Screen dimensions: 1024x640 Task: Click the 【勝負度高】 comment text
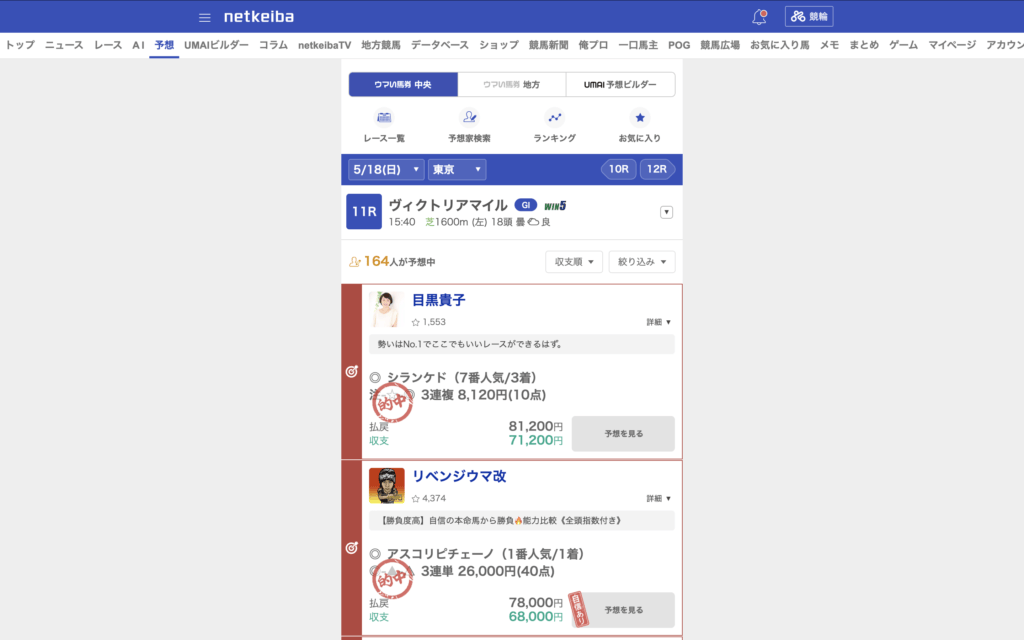click(500, 520)
